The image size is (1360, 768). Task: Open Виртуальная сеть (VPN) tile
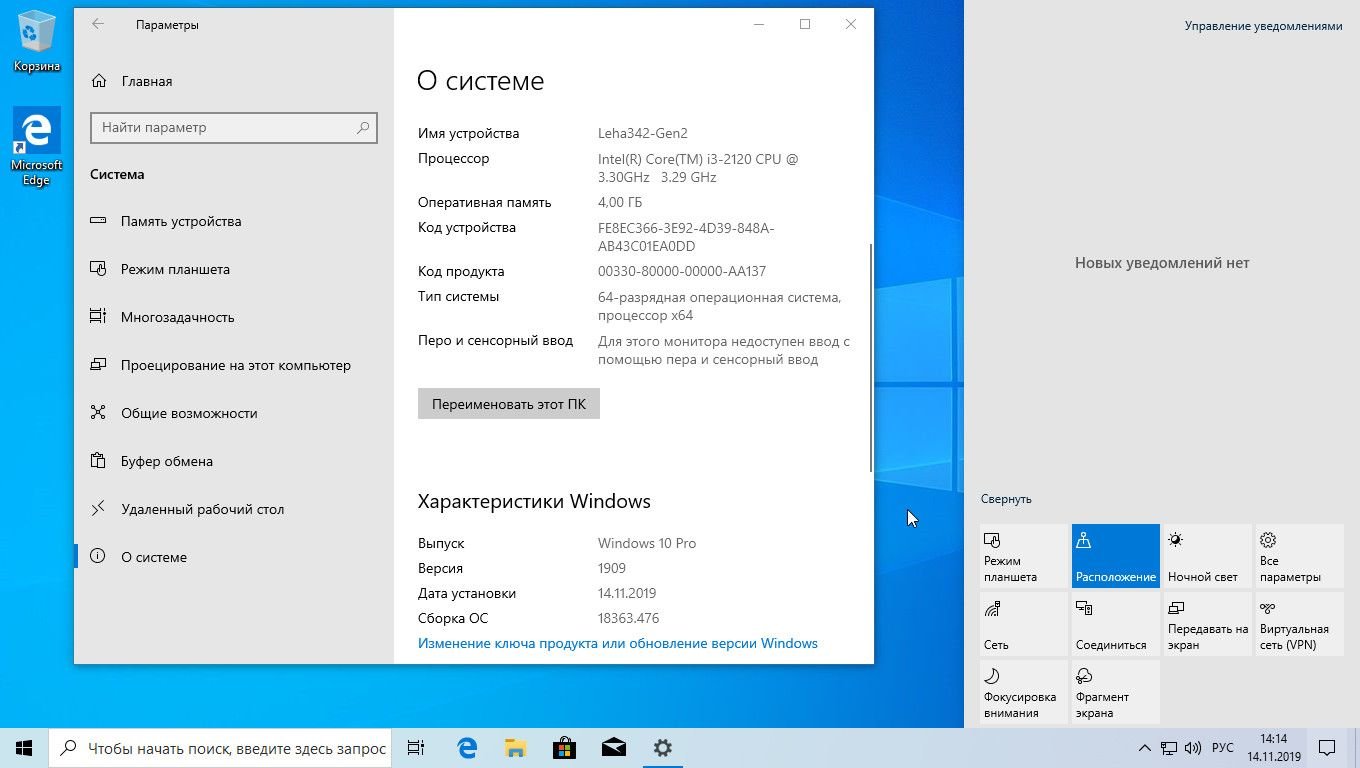pos(1300,624)
